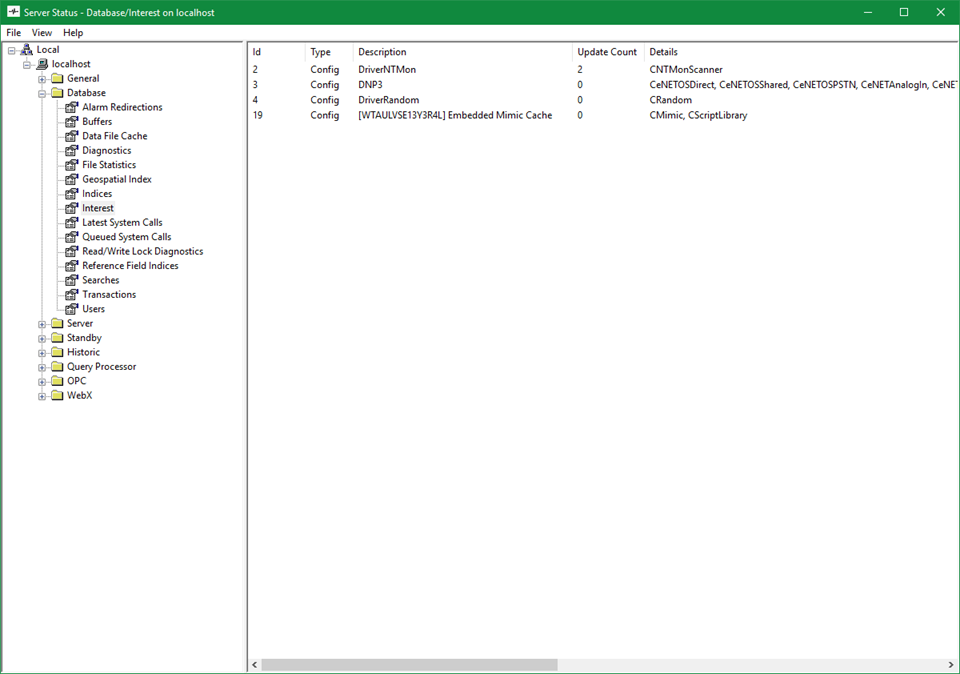The height and width of the screenshot is (674, 960).
Task: Click the Diagnostics node icon
Action: coord(72,151)
